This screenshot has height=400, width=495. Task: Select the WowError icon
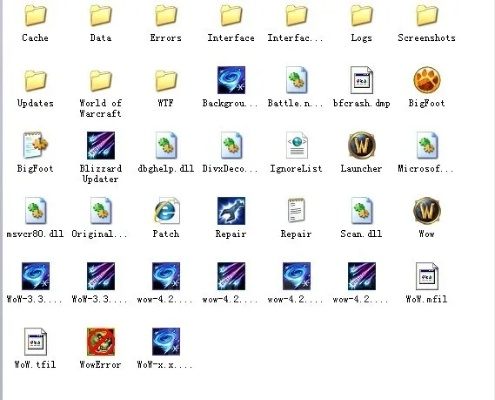tap(101, 342)
